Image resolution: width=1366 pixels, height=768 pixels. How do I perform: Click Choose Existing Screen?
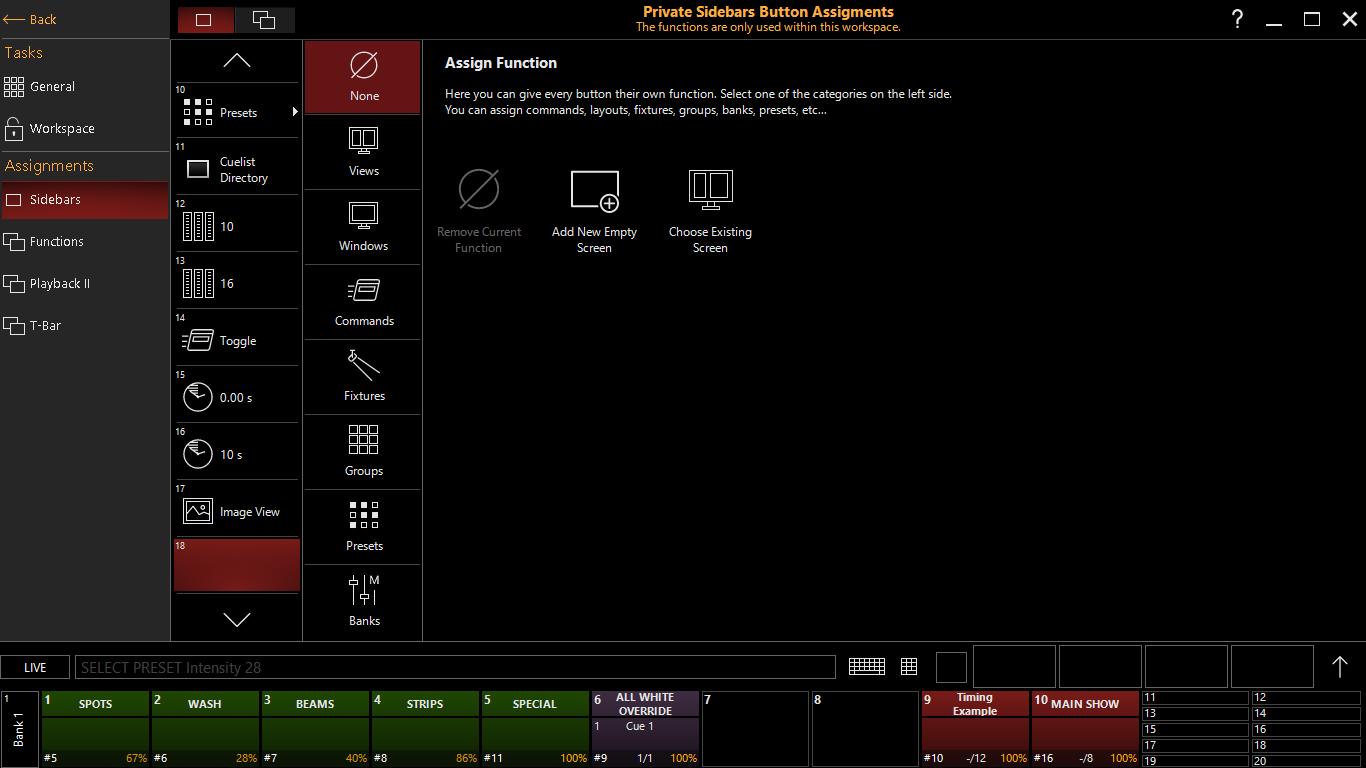pyautogui.click(x=710, y=211)
